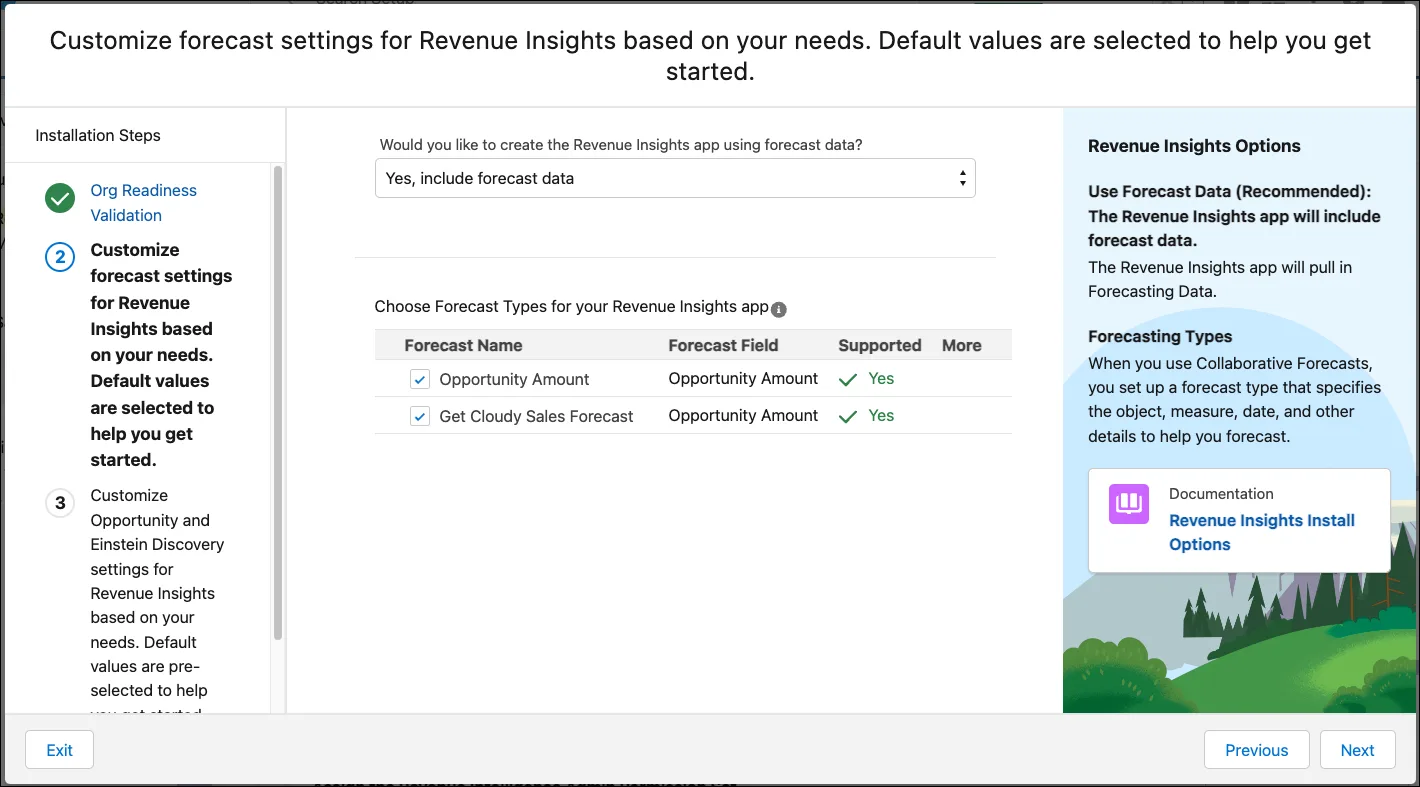
Task: Click the Documentation label in the card
Action: point(1221,494)
